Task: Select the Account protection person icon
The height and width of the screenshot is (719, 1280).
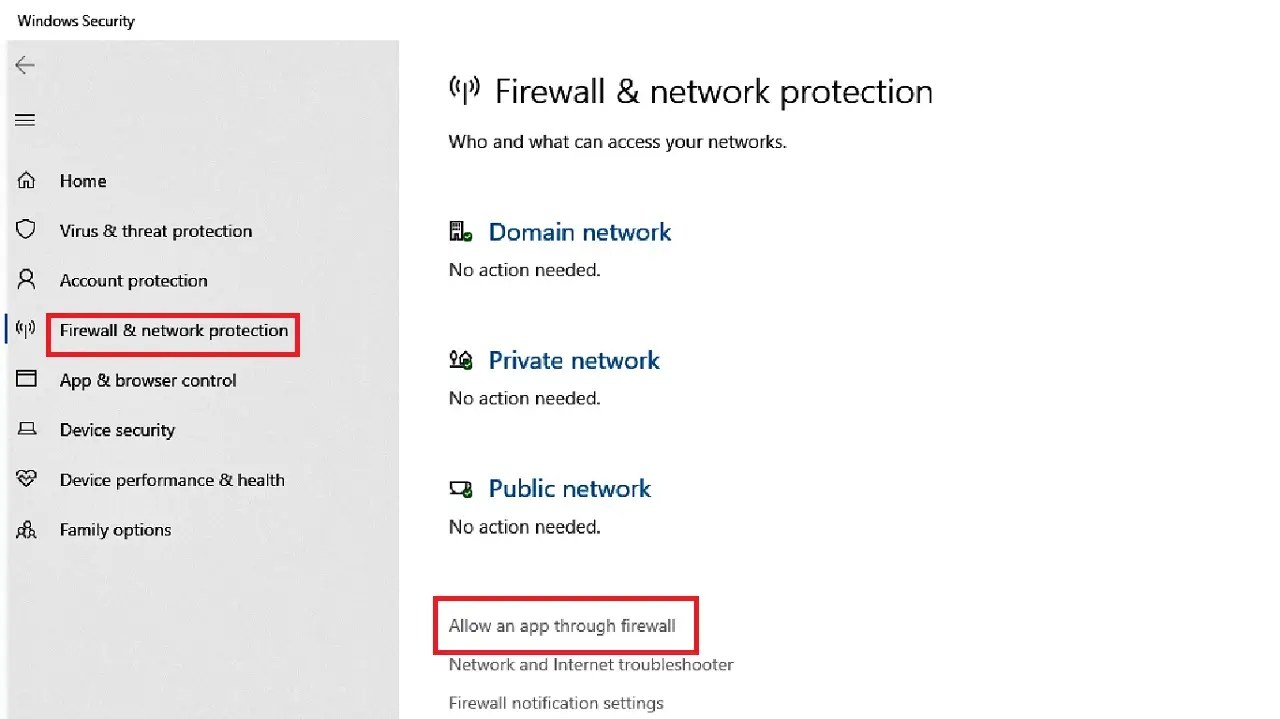Action: click(x=25, y=280)
